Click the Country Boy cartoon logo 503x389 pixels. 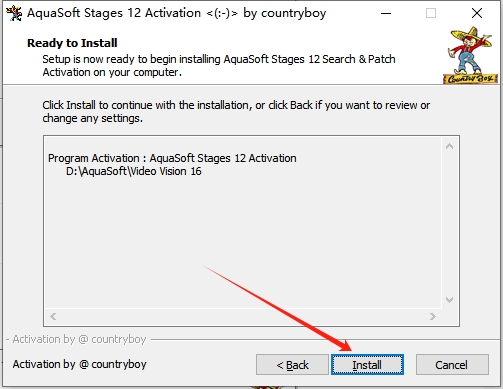click(x=470, y=55)
